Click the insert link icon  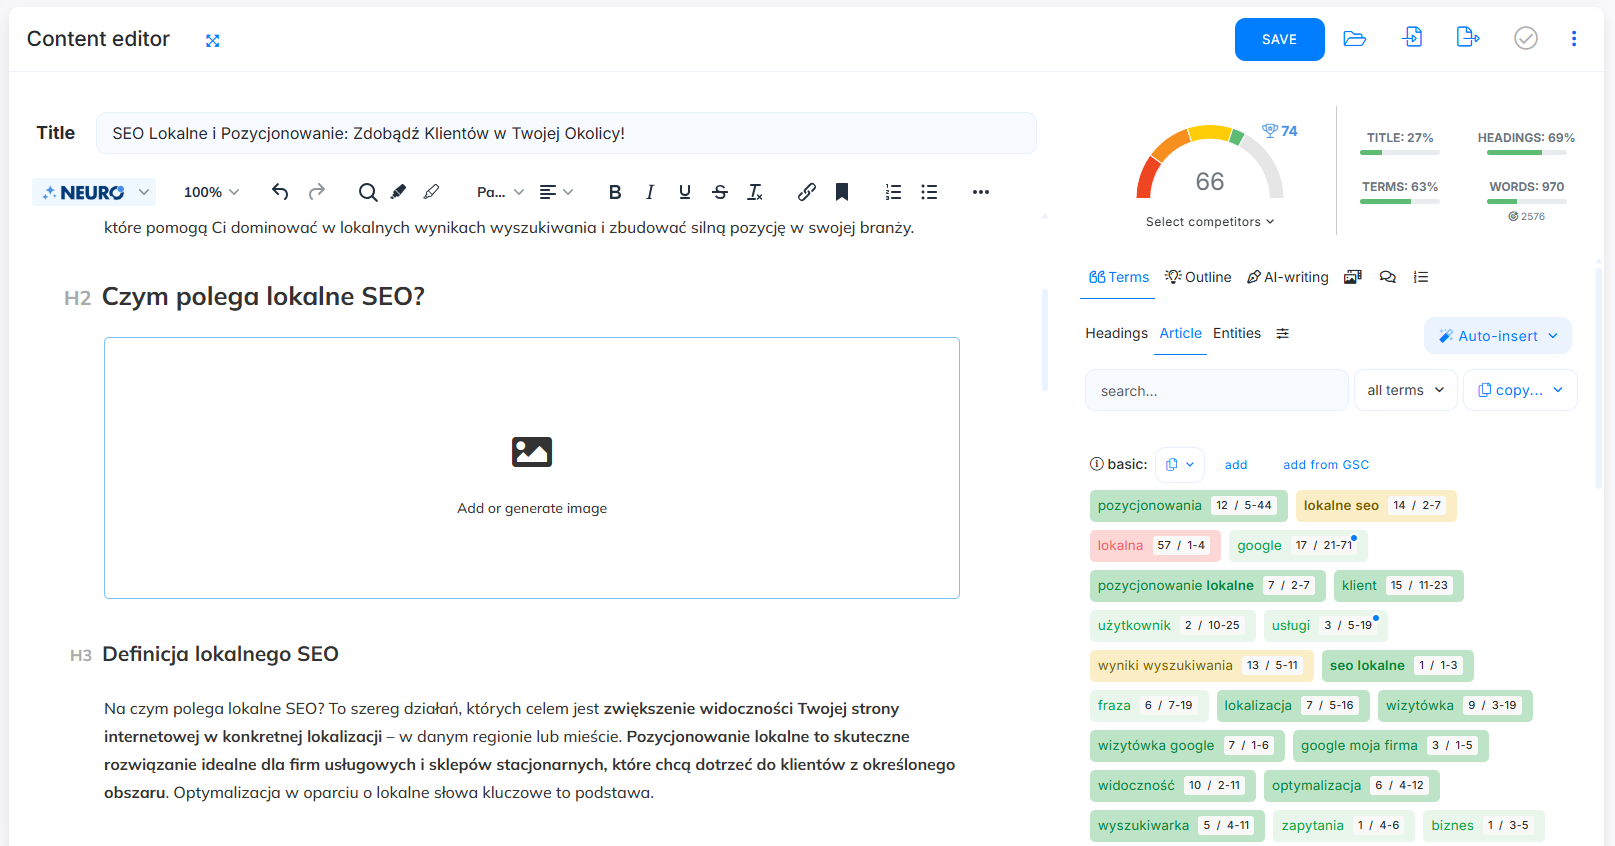807,192
